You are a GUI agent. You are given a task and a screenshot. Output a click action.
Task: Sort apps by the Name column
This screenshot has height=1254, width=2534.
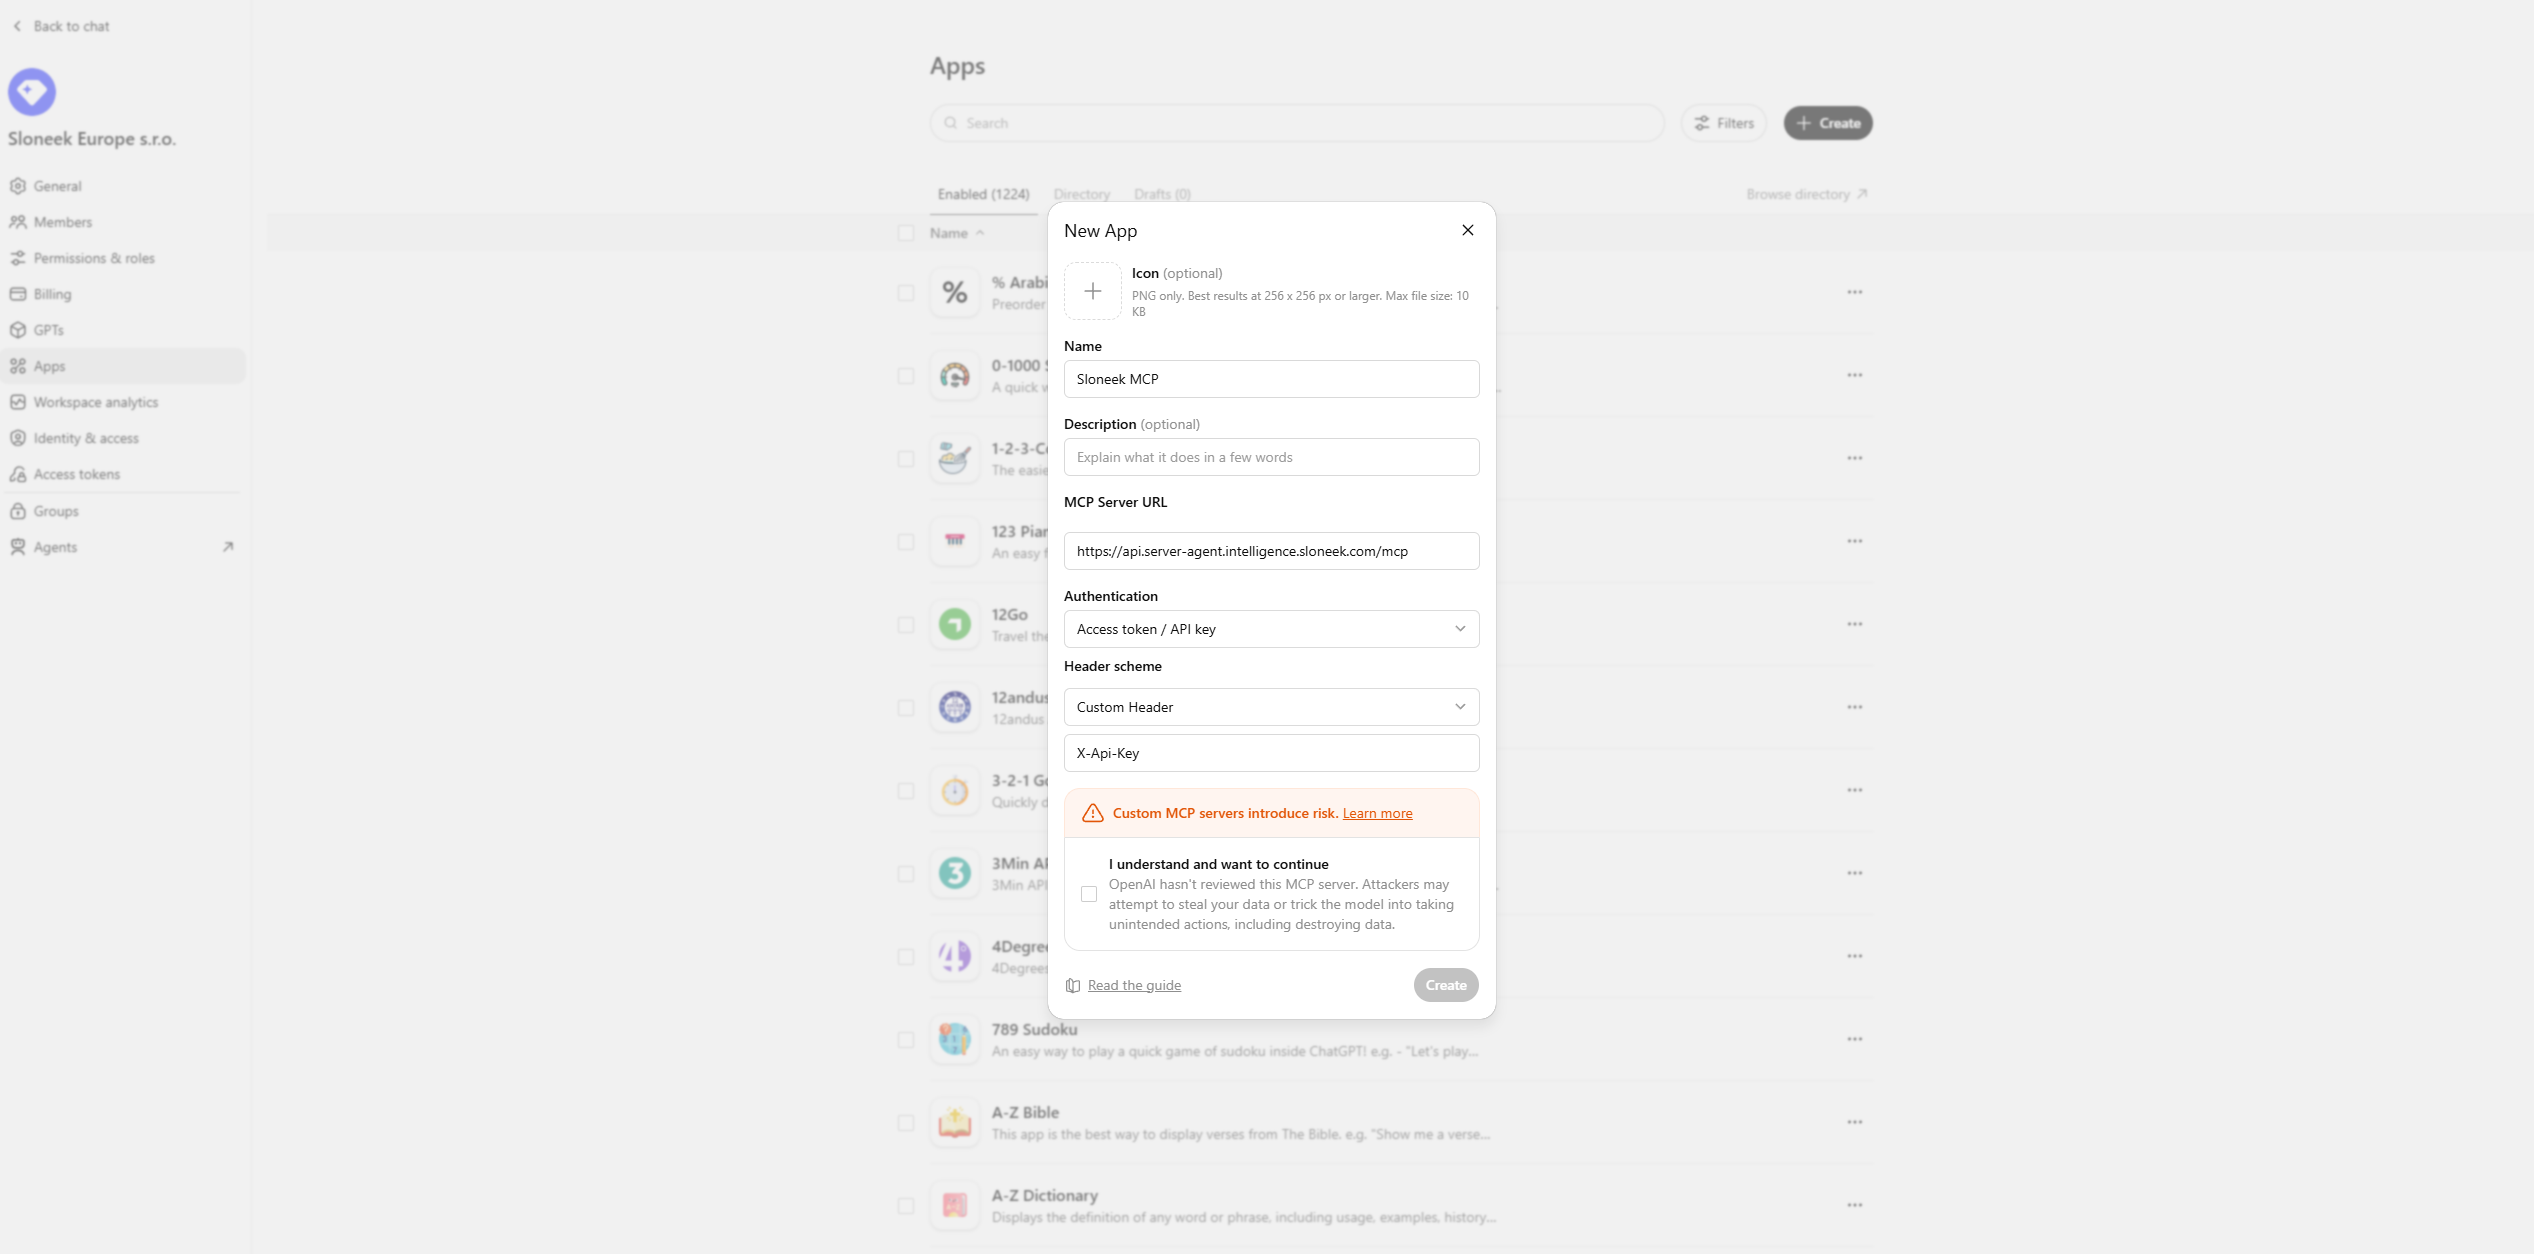click(957, 233)
